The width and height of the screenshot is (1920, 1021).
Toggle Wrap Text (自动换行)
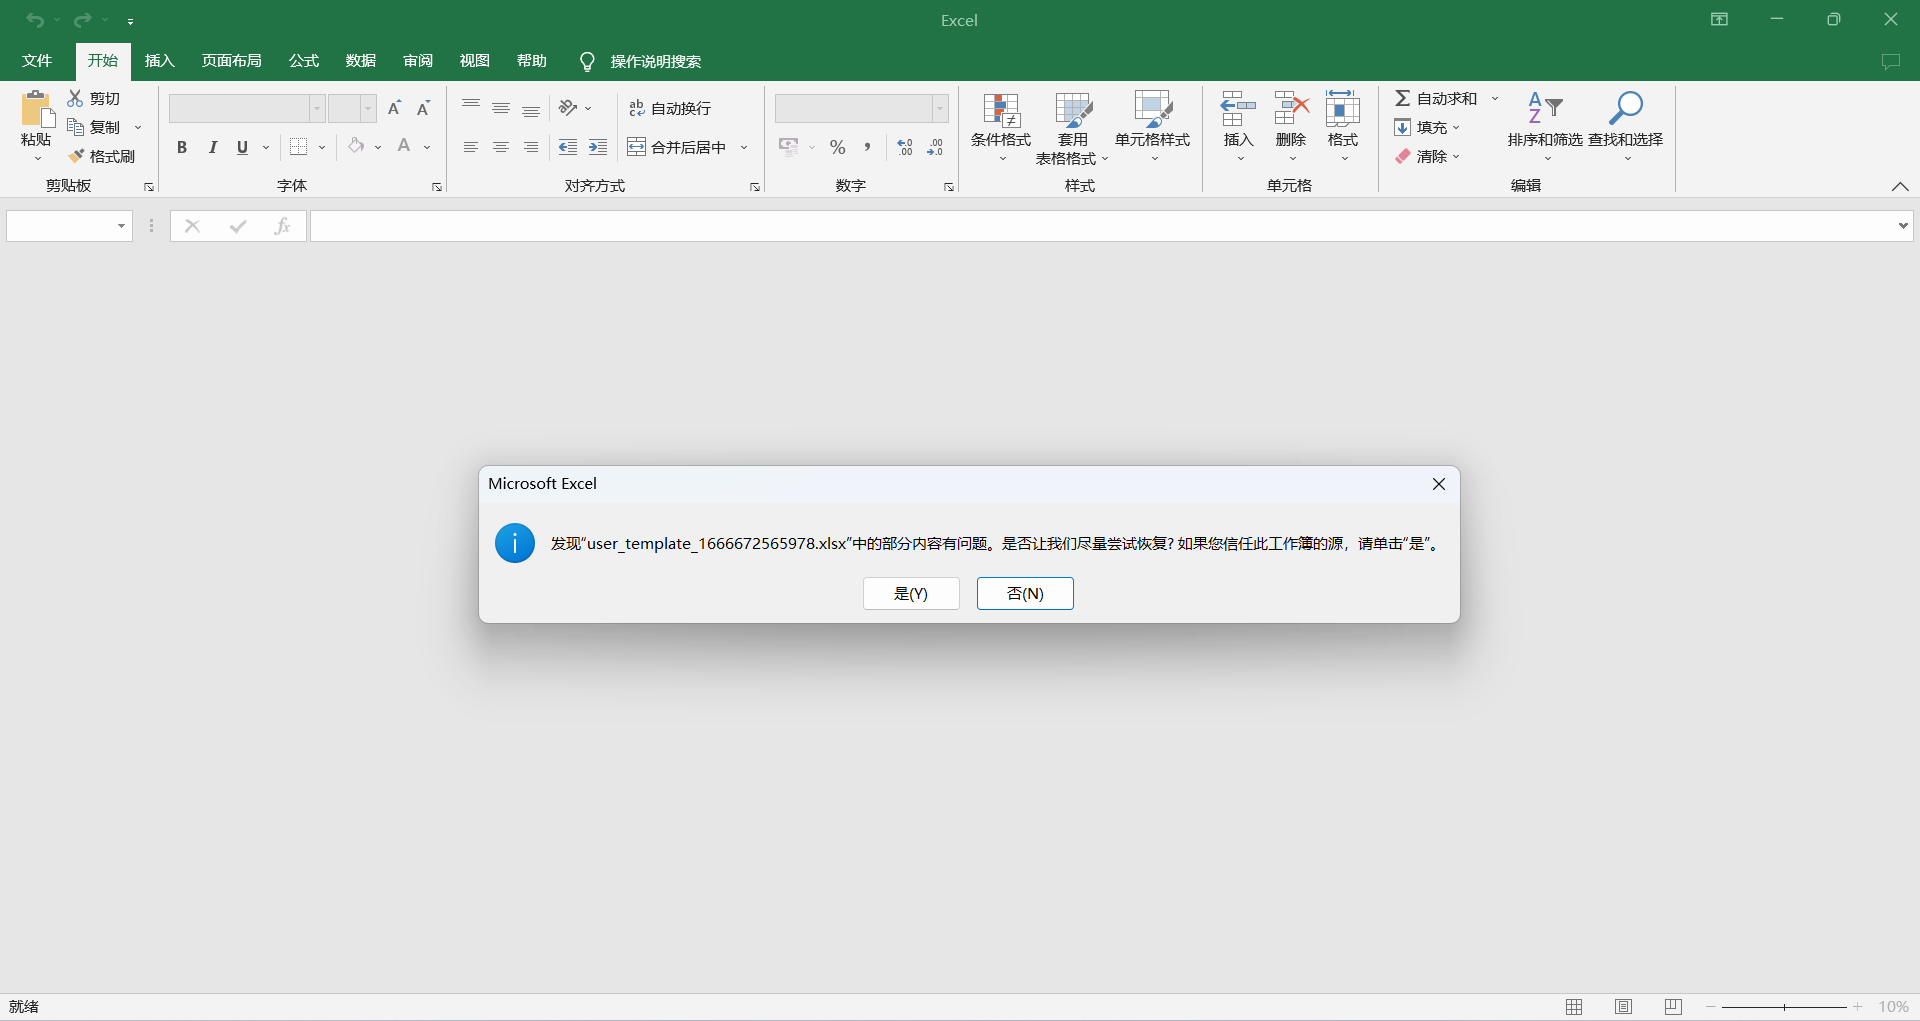tap(670, 108)
